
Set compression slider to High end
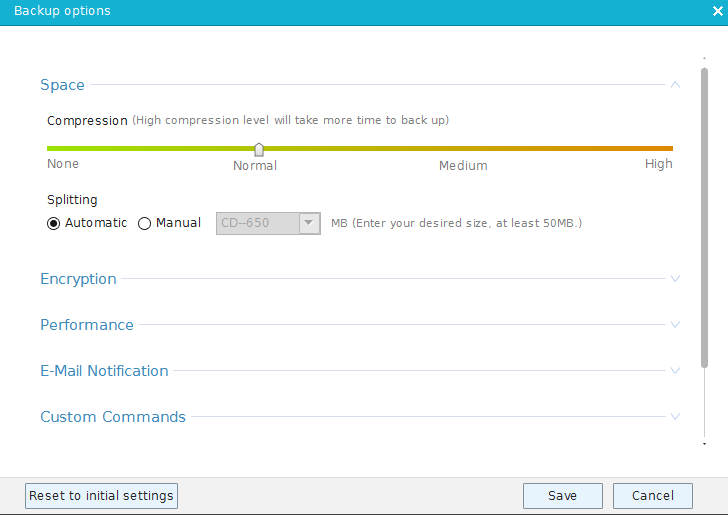click(670, 149)
